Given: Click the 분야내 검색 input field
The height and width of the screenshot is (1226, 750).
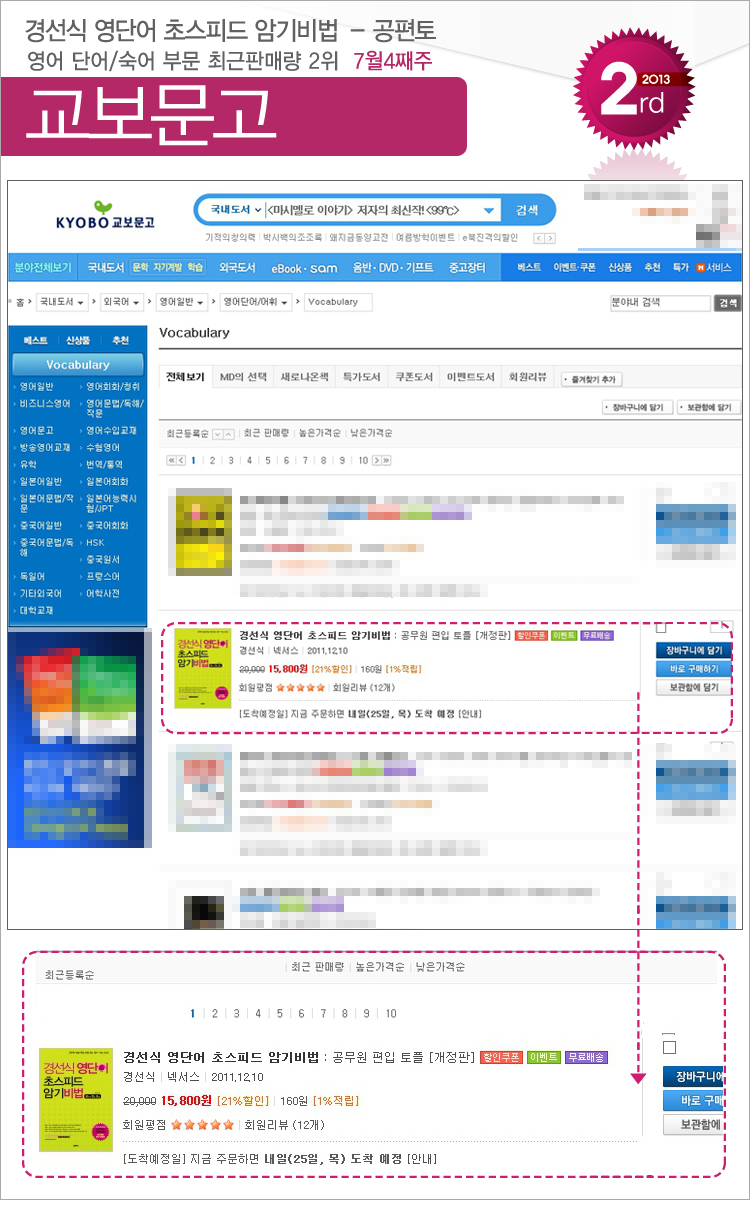Looking at the screenshot, I should (660, 302).
